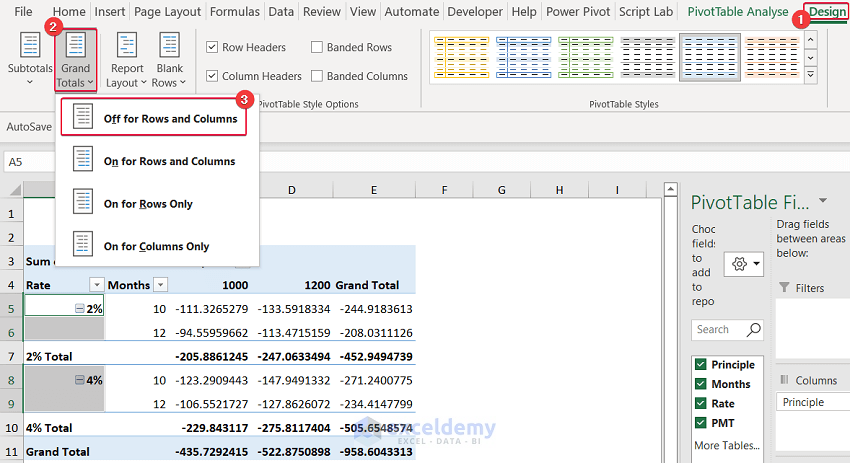Image resolution: width=850 pixels, height=463 pixels.
Task: Choose Off for Rows and Columns
Action: tap(154, 117)
